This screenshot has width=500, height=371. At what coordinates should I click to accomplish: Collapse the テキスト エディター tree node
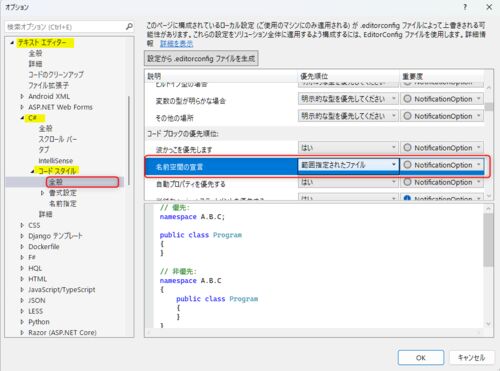[x=12, y=43]
